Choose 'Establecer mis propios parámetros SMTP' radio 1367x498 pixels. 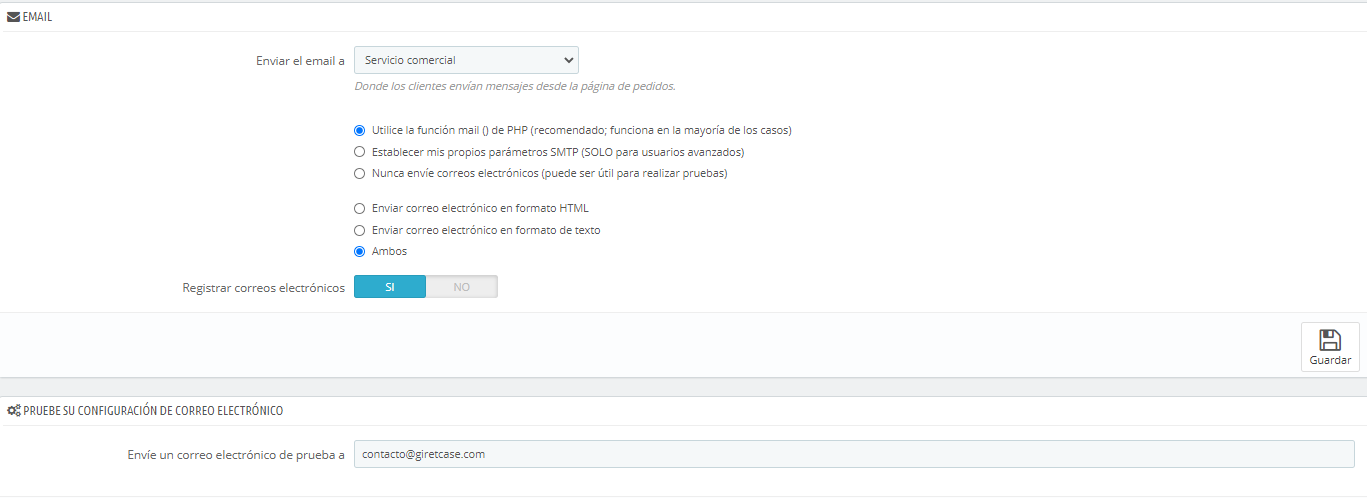(x=360, y=152)
